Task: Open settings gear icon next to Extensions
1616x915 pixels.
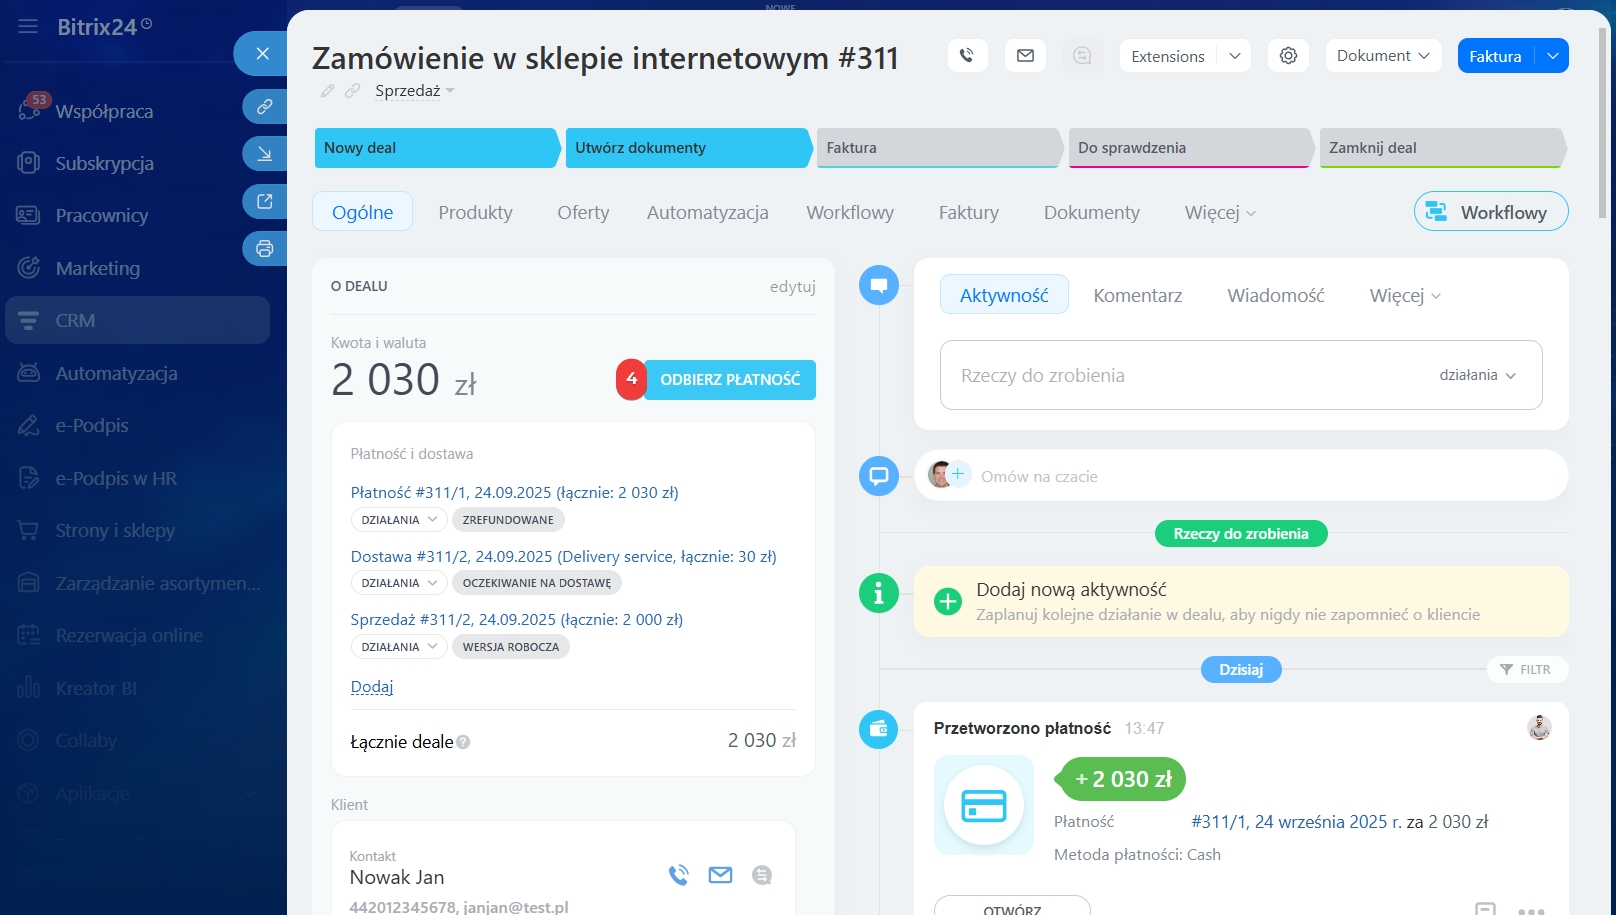Action: pyautogui.click(x=1288, y=56)
